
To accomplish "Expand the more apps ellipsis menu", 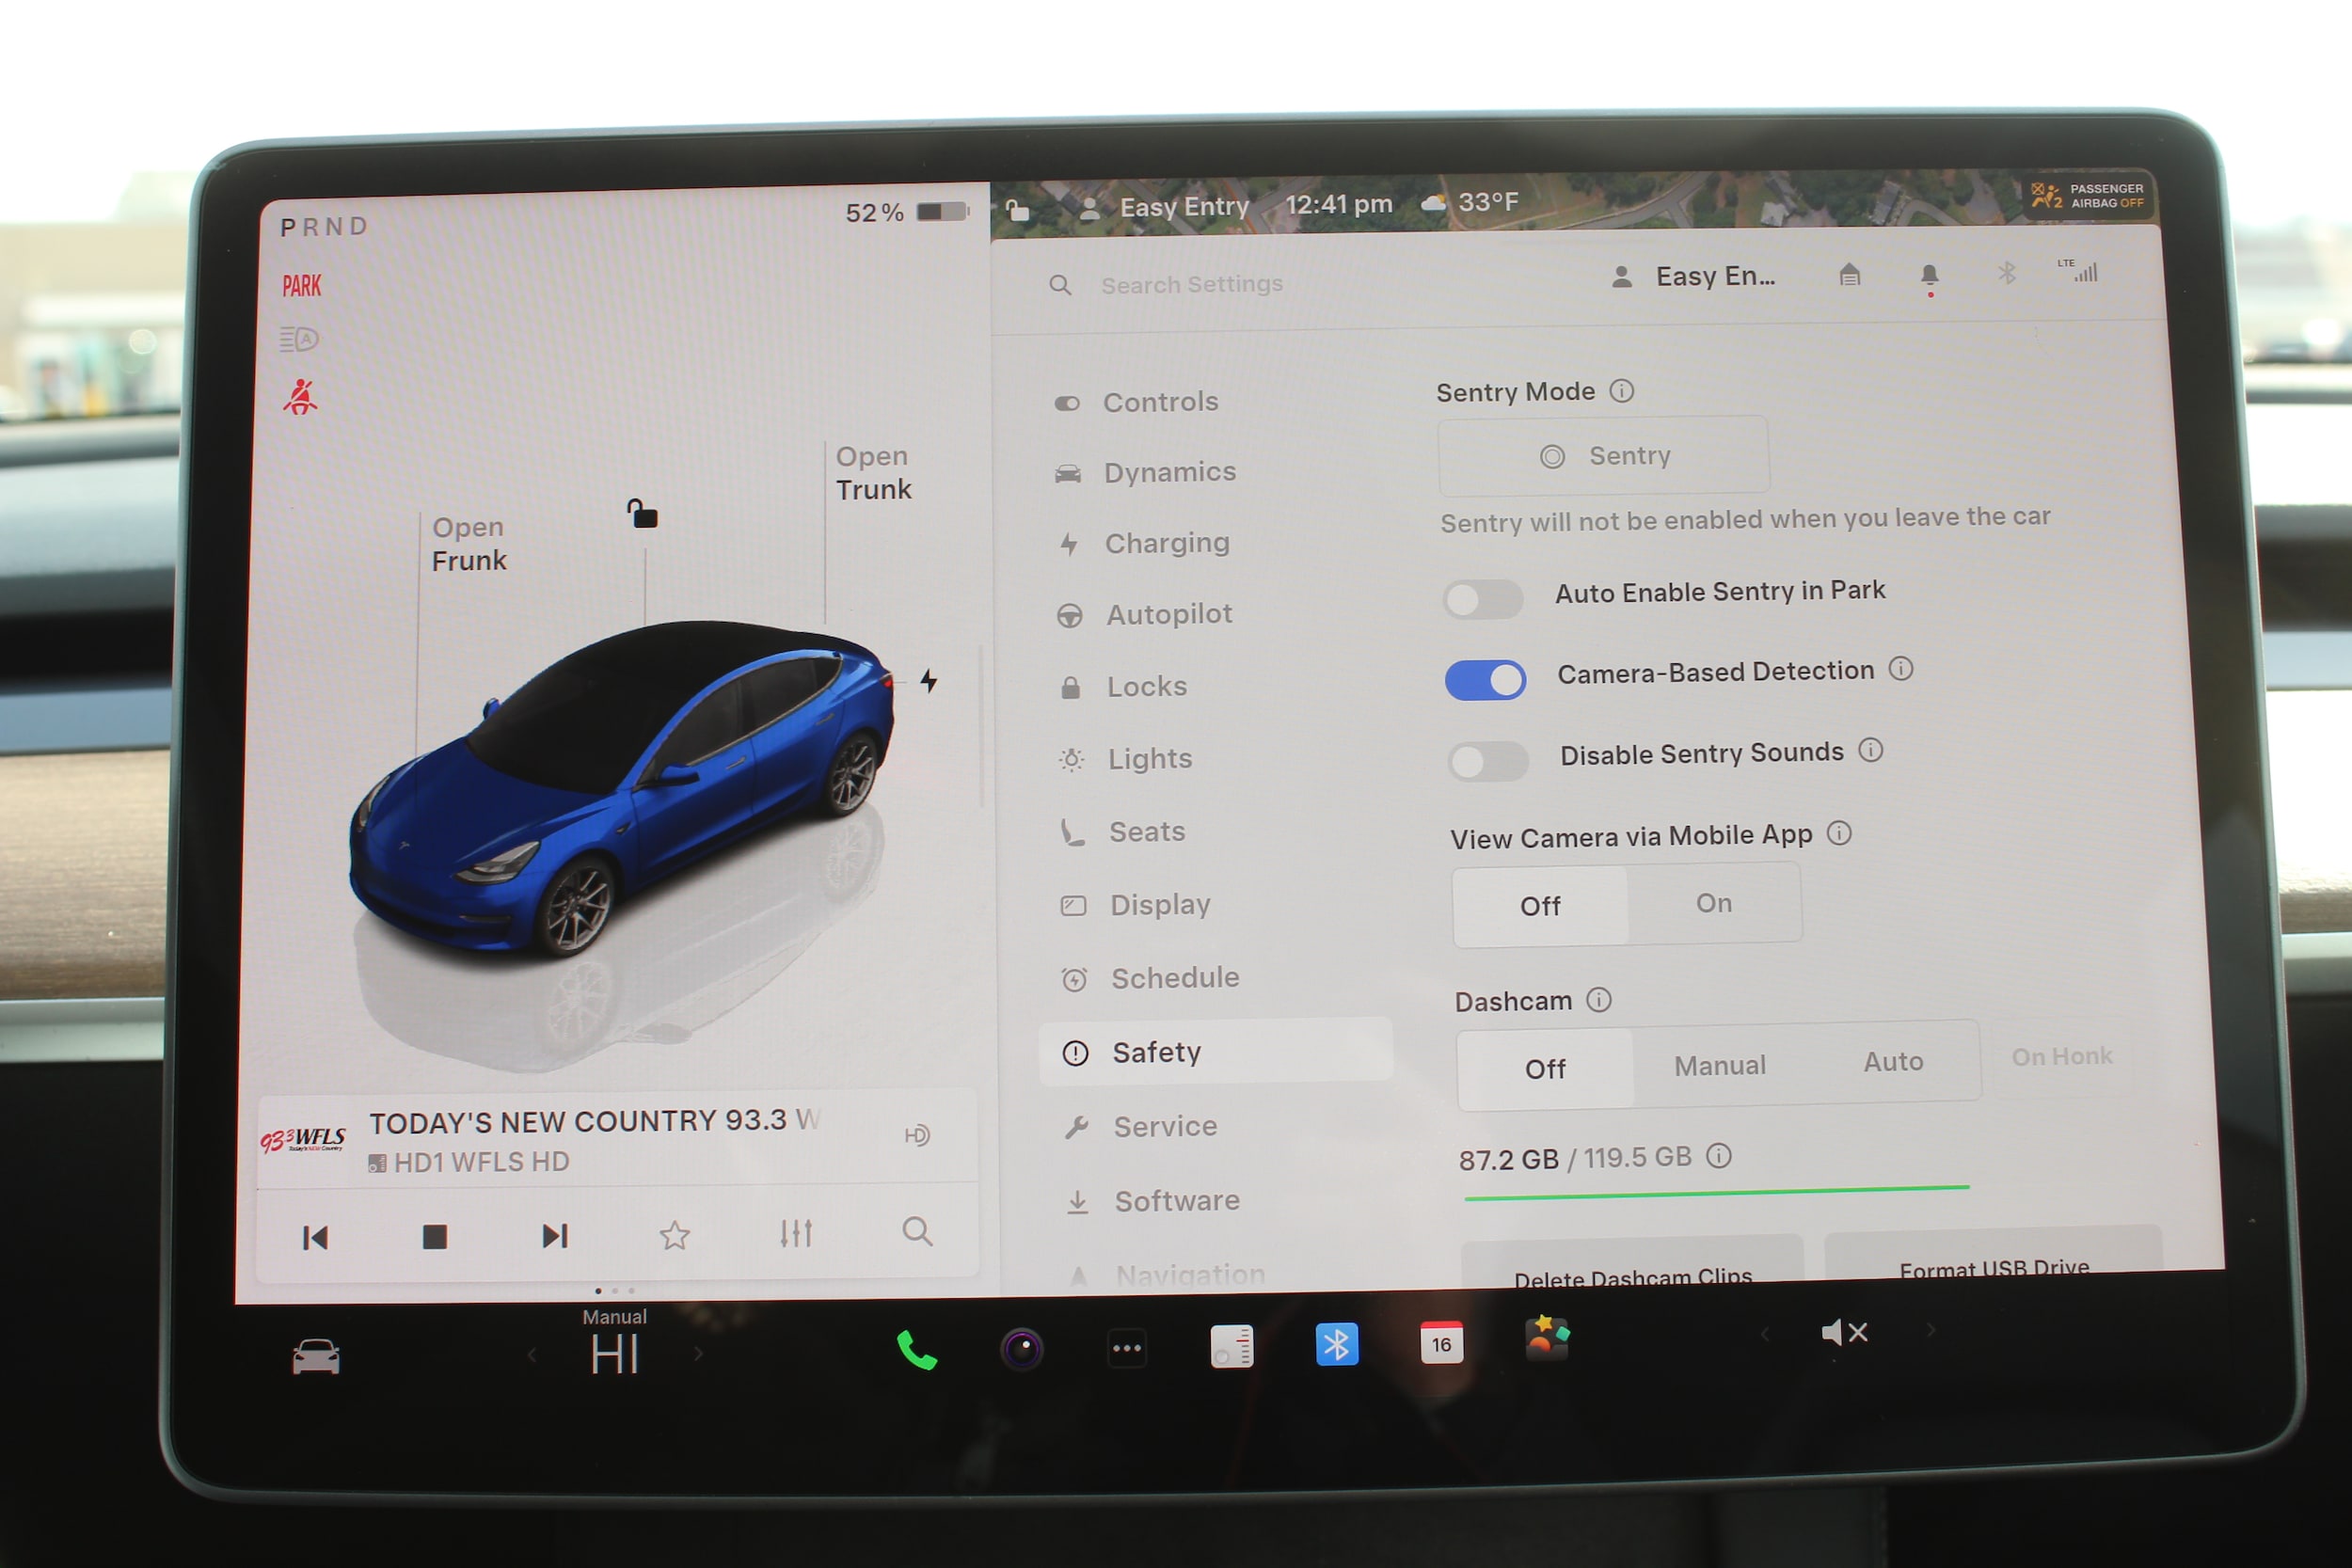I will [1126, 1348].
